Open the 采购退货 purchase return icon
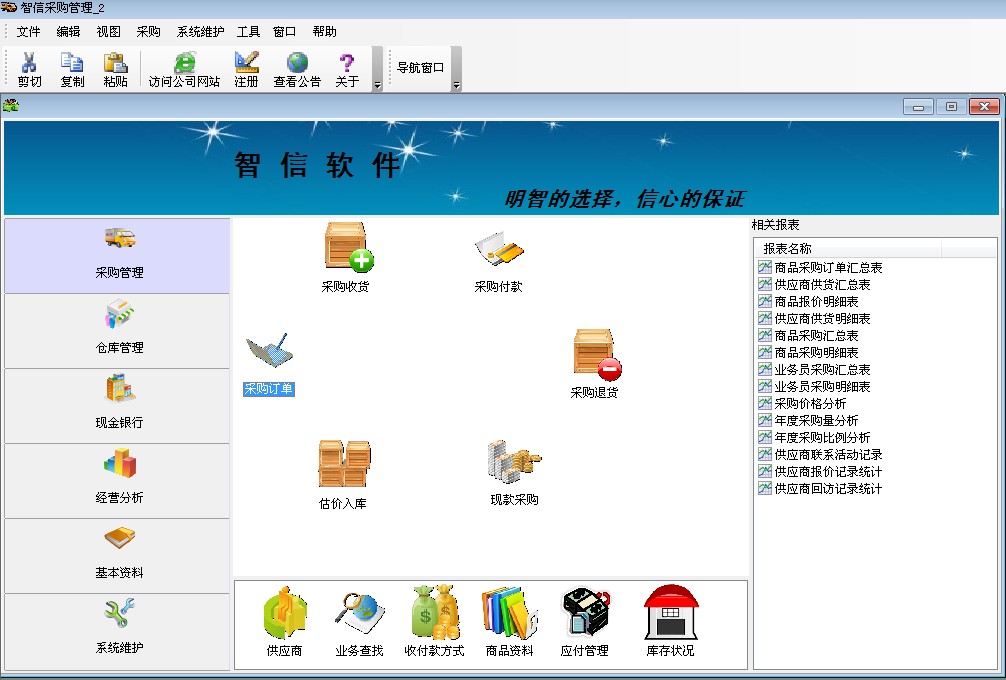This screenshot has height=680, width=1006. tap(595, 355)
